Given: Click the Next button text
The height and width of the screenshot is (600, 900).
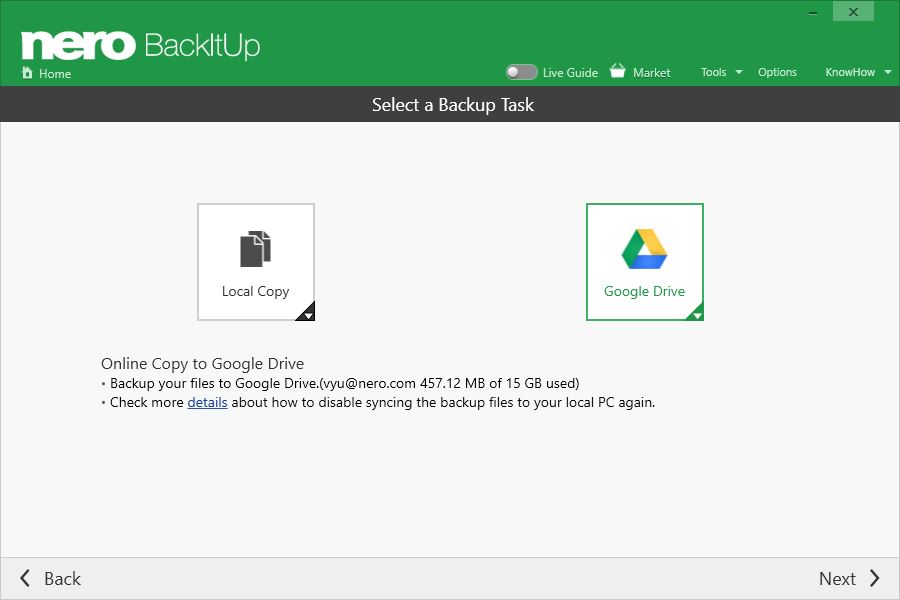Looking at the screenshot, I should [837, 578].
